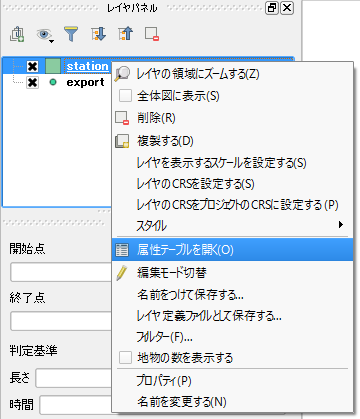Click the 時間 input field
The width and height of the screenshot is (360, 419).
tap(75, 405)
